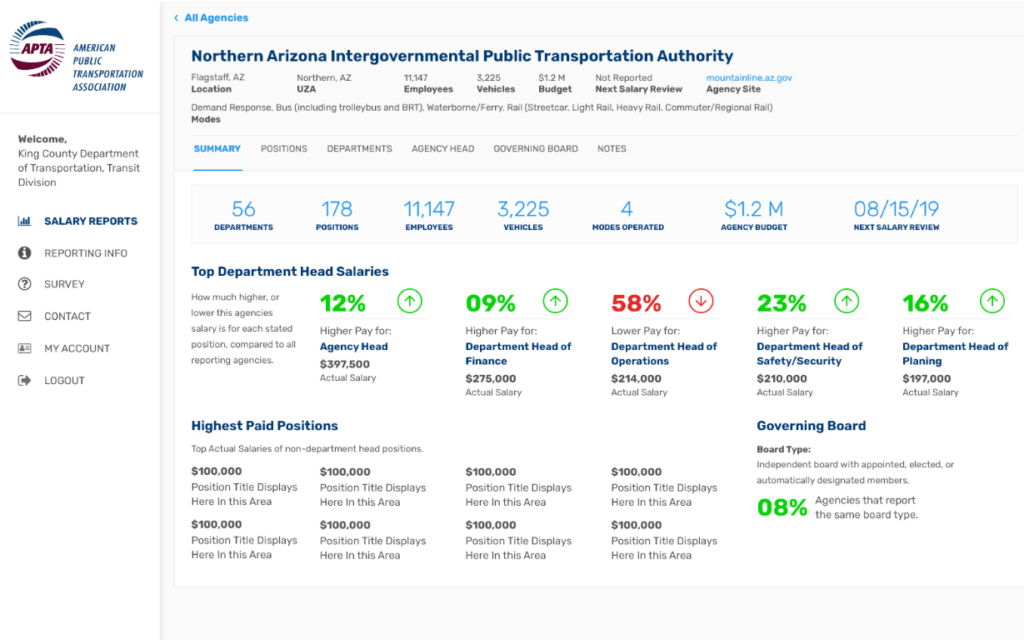The width and height of the screenshot is (1024, 640).
Task: Click the 08% board type percentage
Action: tap(782, 507)
